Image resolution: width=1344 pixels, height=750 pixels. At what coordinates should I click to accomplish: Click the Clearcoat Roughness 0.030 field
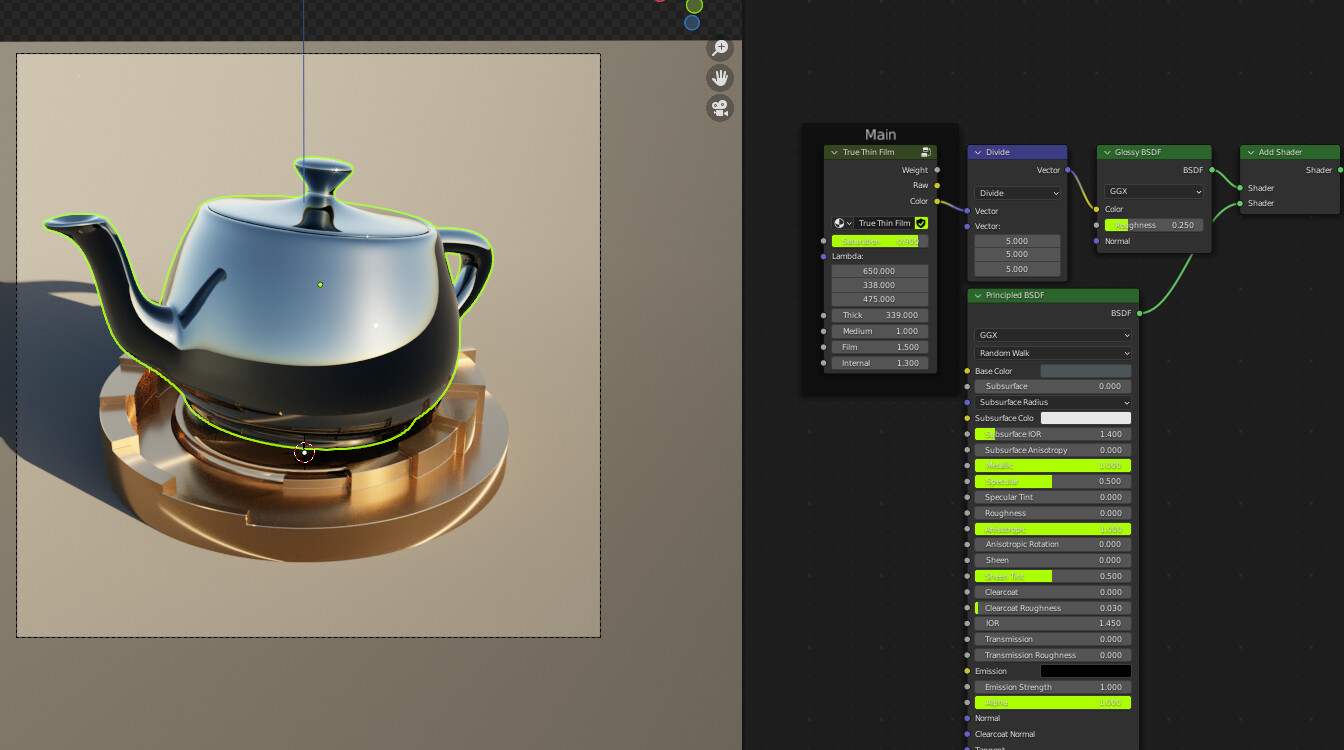coord(1053,608)
